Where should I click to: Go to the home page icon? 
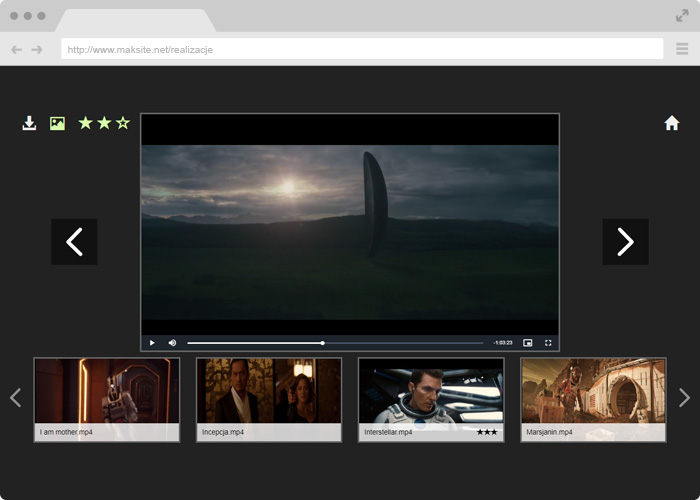click(x=671, y=123)
